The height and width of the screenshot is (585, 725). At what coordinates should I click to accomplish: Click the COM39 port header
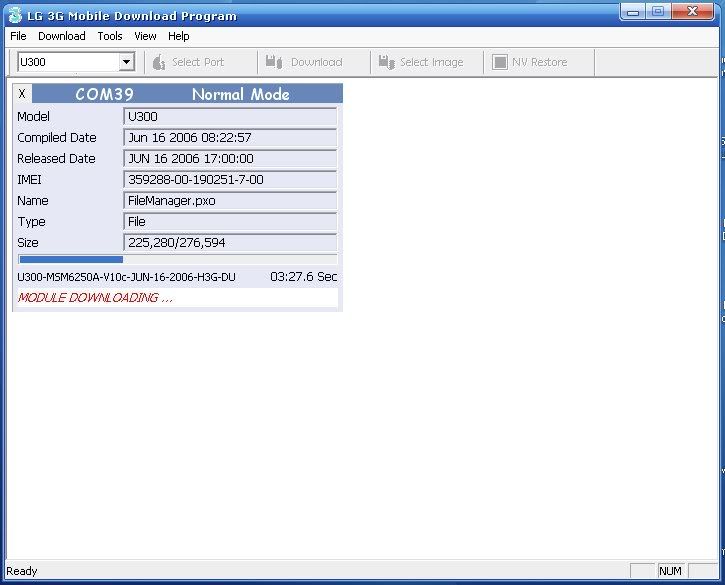(x=104, y=94)
